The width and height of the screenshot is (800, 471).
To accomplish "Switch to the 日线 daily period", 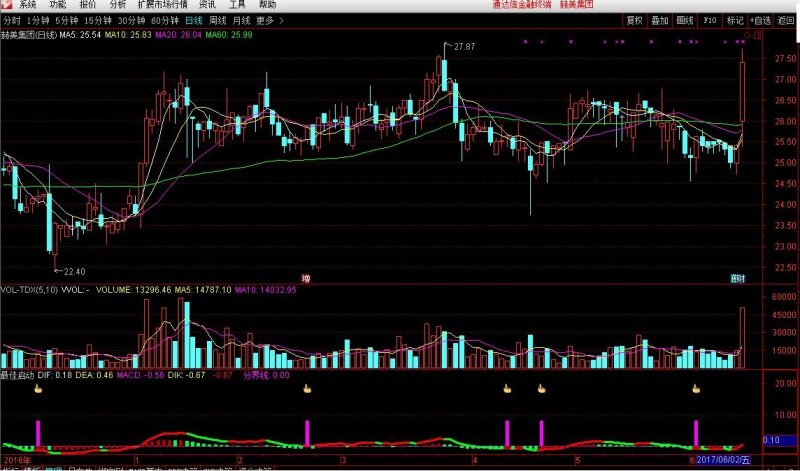I will pyautogui.click(x=195, y=19).
